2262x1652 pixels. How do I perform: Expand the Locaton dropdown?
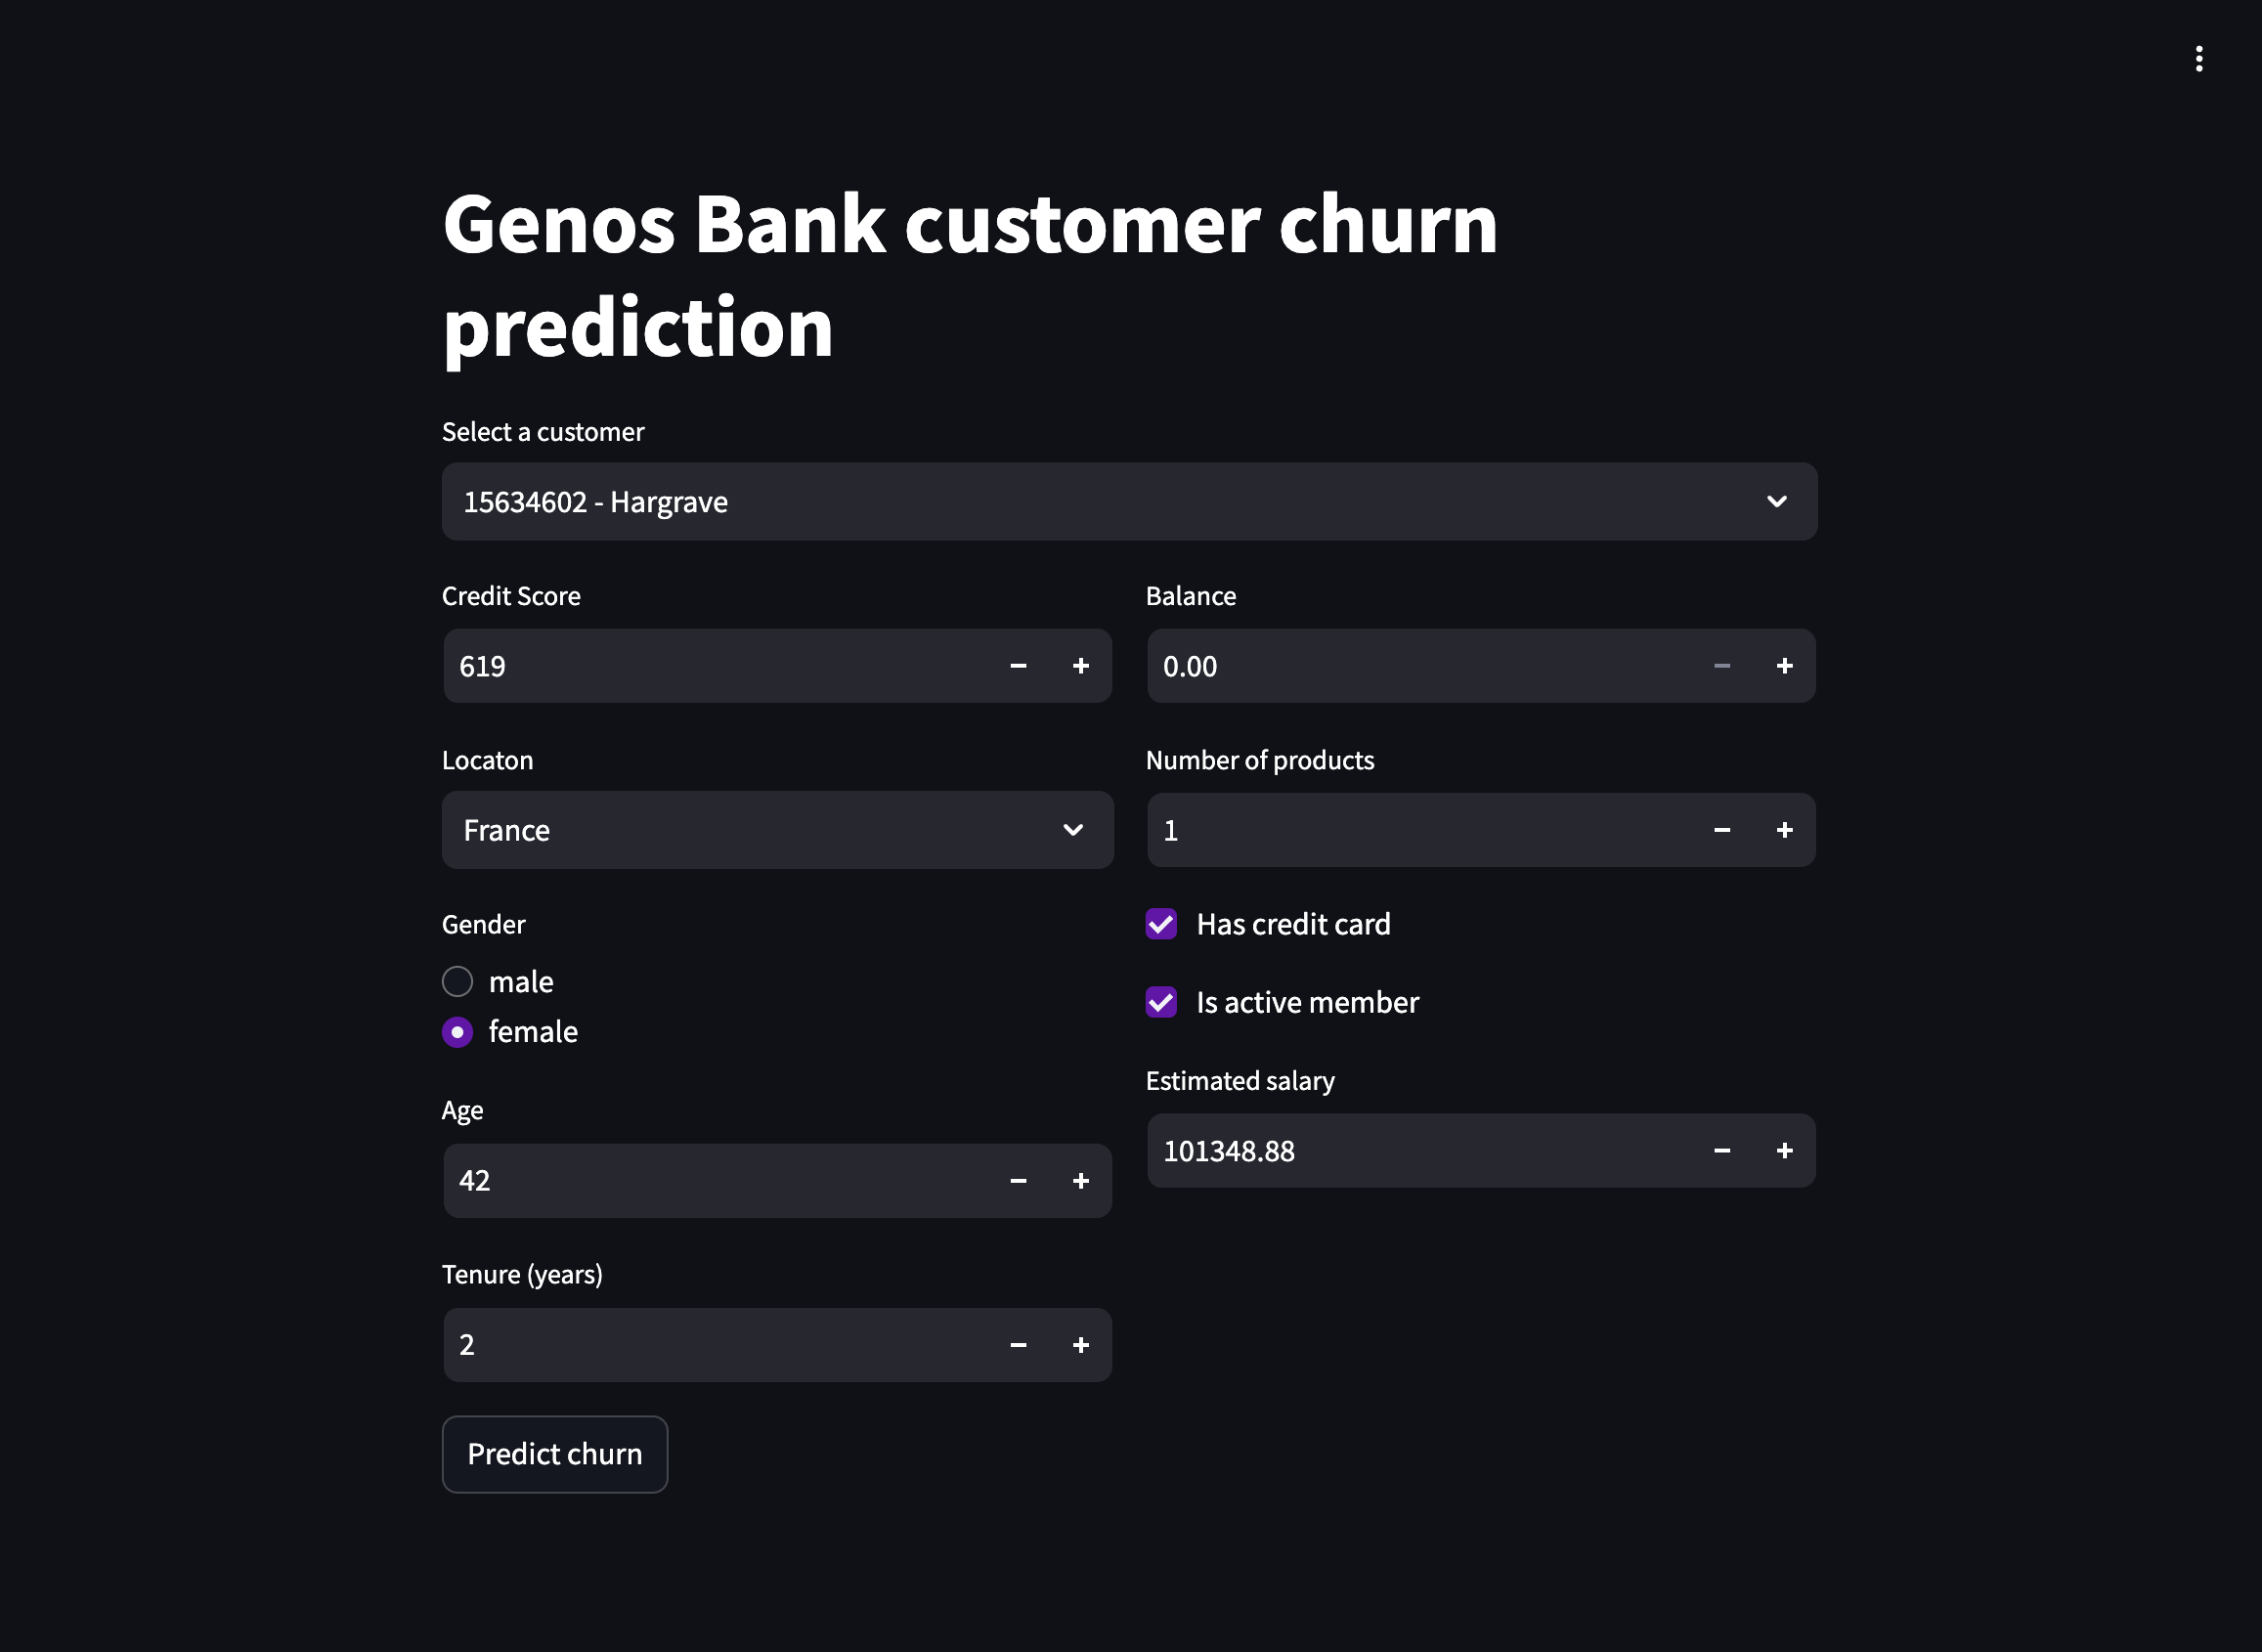click(777, 830)
